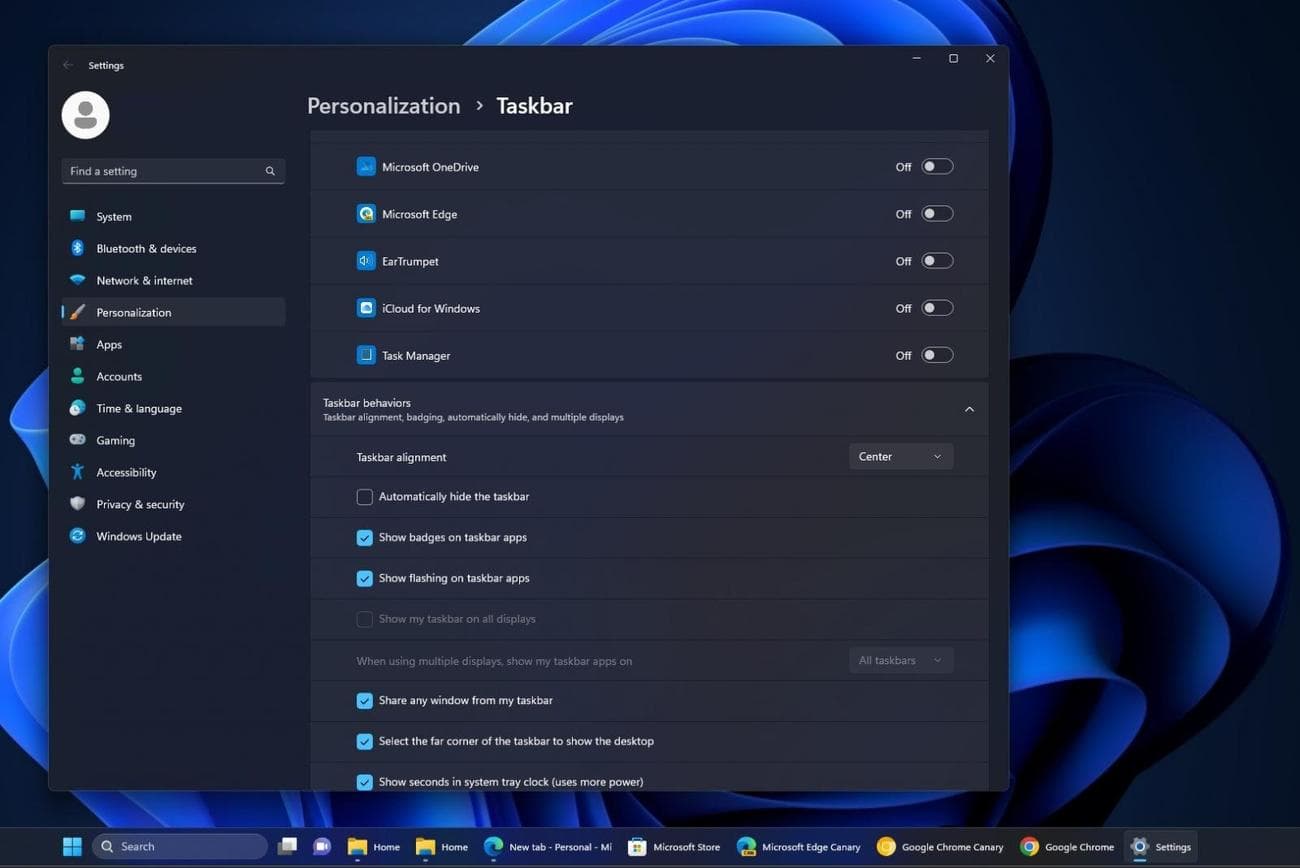Go to Windows Update section
Viewport: 1300px width, 868px height.
pos(138,537)
